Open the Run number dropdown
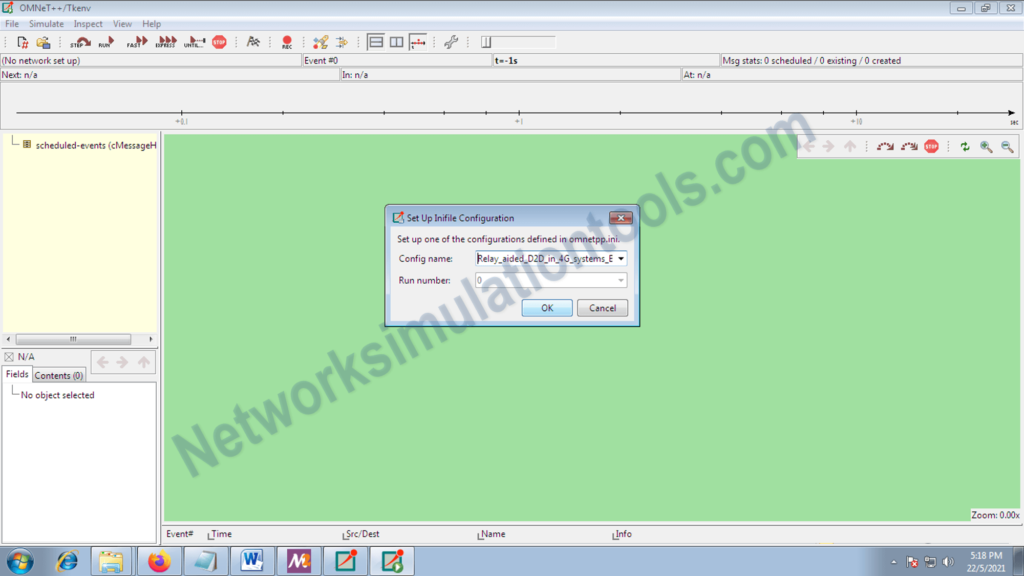The height and width of the screenshot is (576, 1024). (620, 279)
